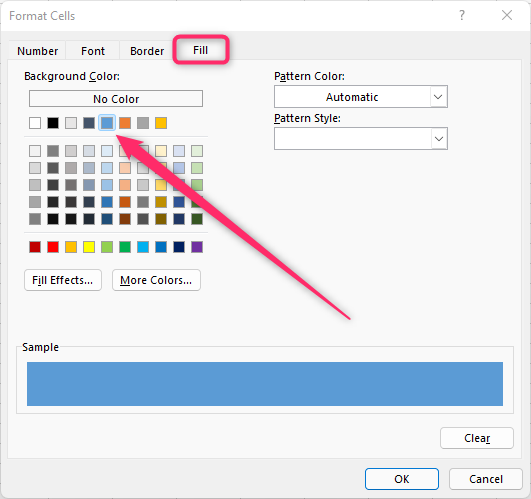
Task: Open the help question mark icon
Action: pos(462,15)
